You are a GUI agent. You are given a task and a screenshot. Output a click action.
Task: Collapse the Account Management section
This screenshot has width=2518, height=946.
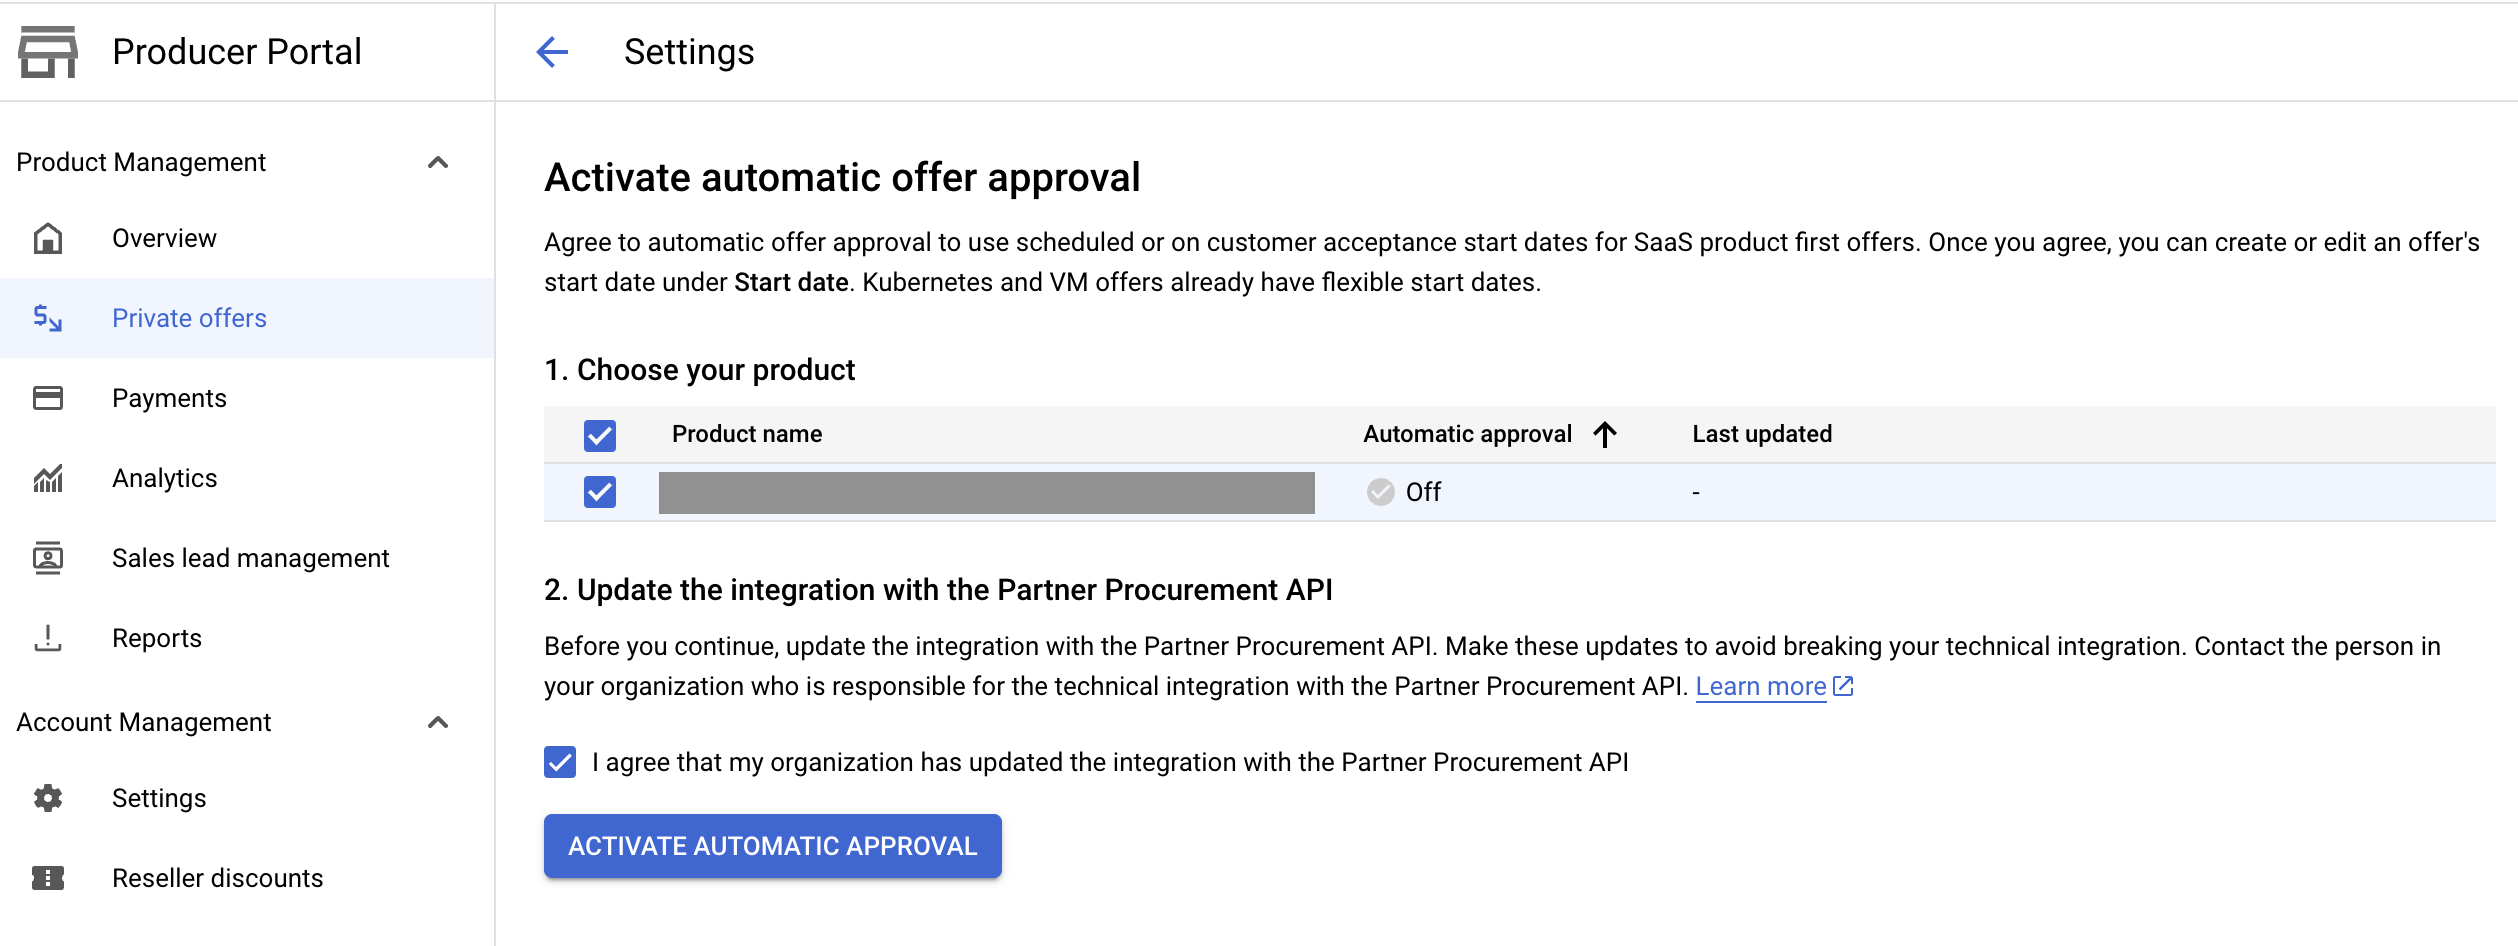click(x=438, y=722)
